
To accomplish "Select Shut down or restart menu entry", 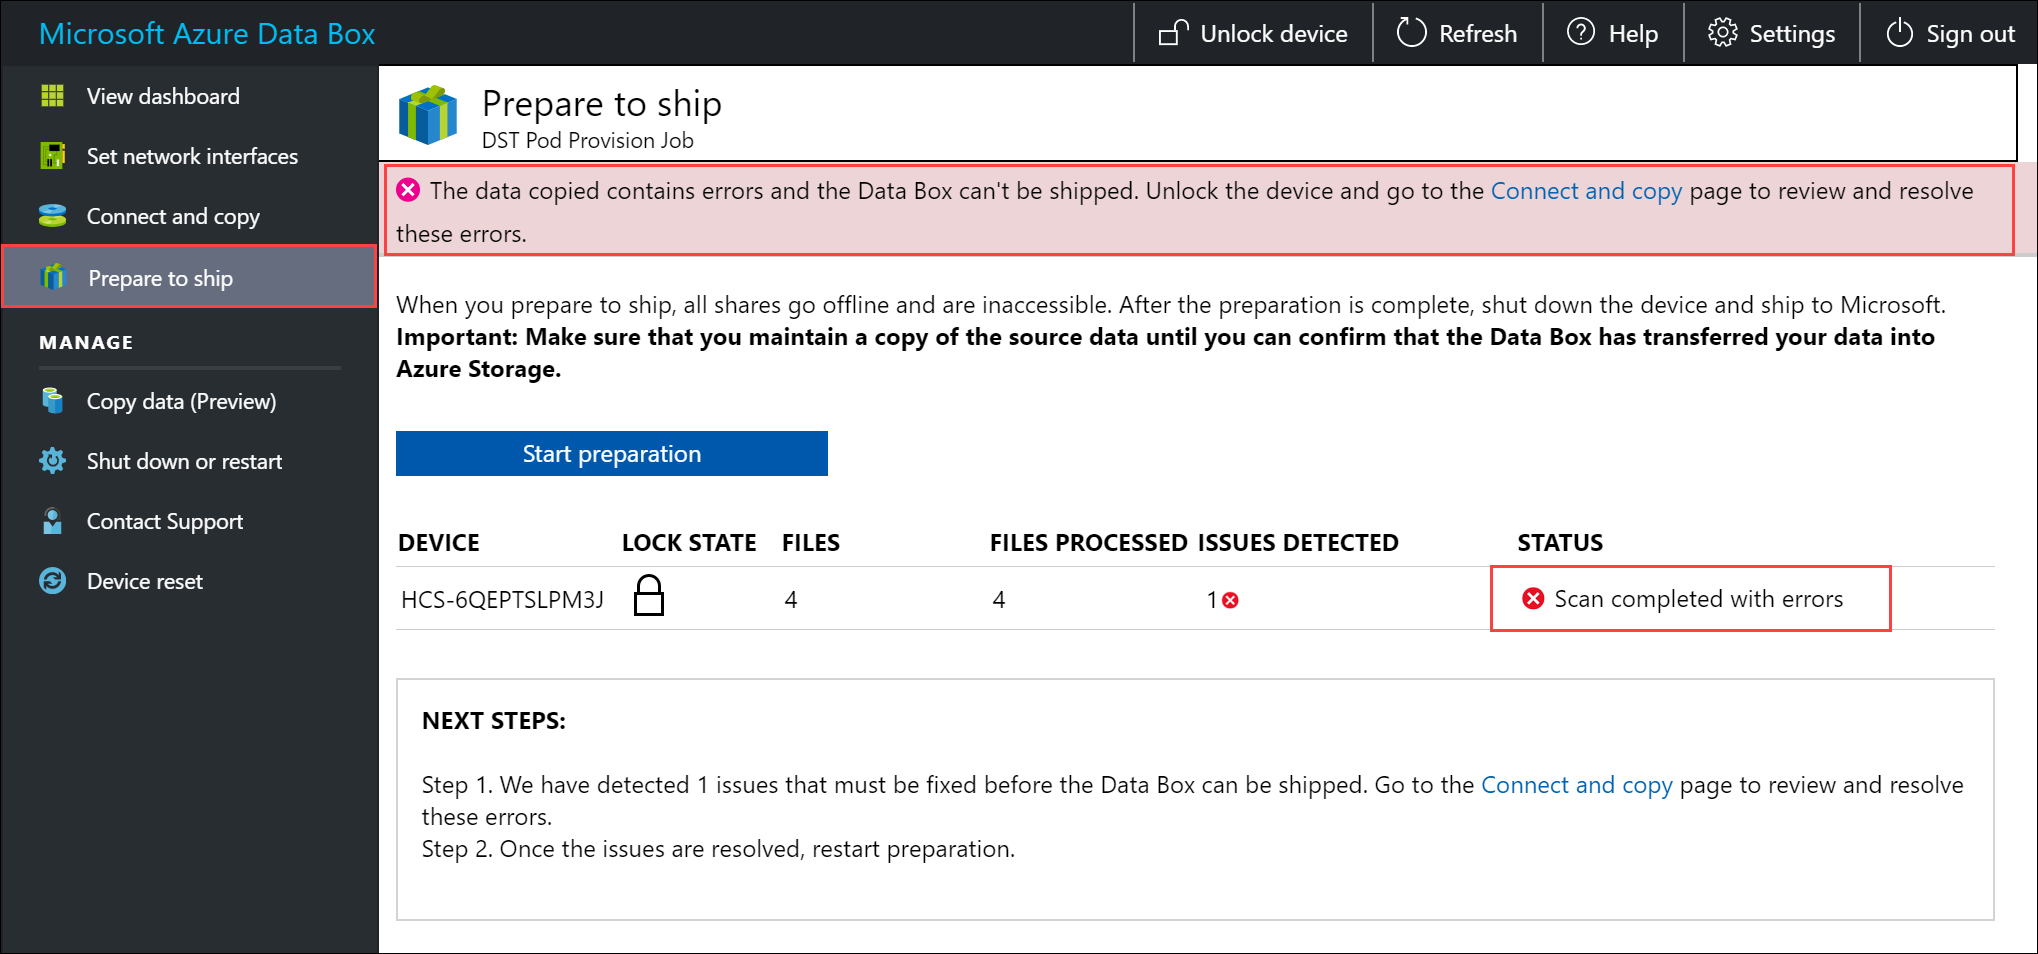I will pos(184,461).
